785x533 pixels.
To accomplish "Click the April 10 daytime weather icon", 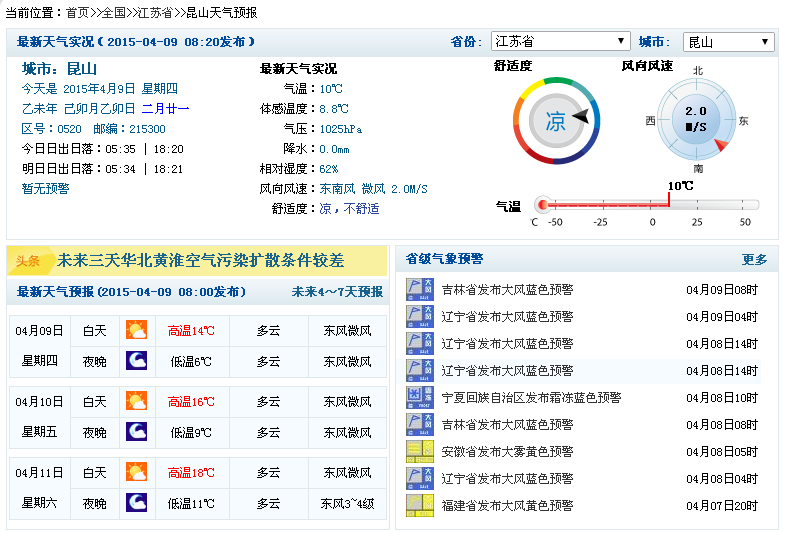I will (x=135, y=401).
